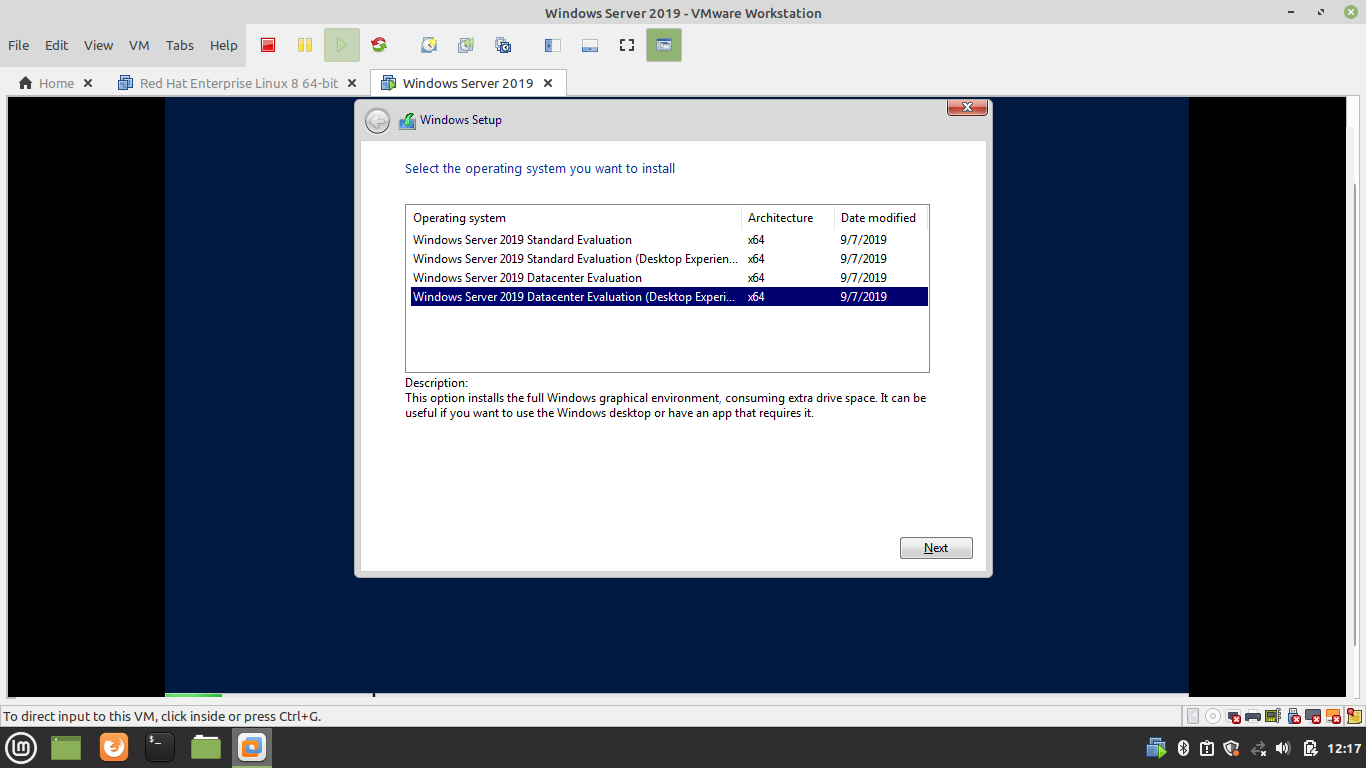This screenshot has height=768, width=1366.
Task: Select Windows Server 2019 Datacenter Evaluation
Action: point(669,278)
